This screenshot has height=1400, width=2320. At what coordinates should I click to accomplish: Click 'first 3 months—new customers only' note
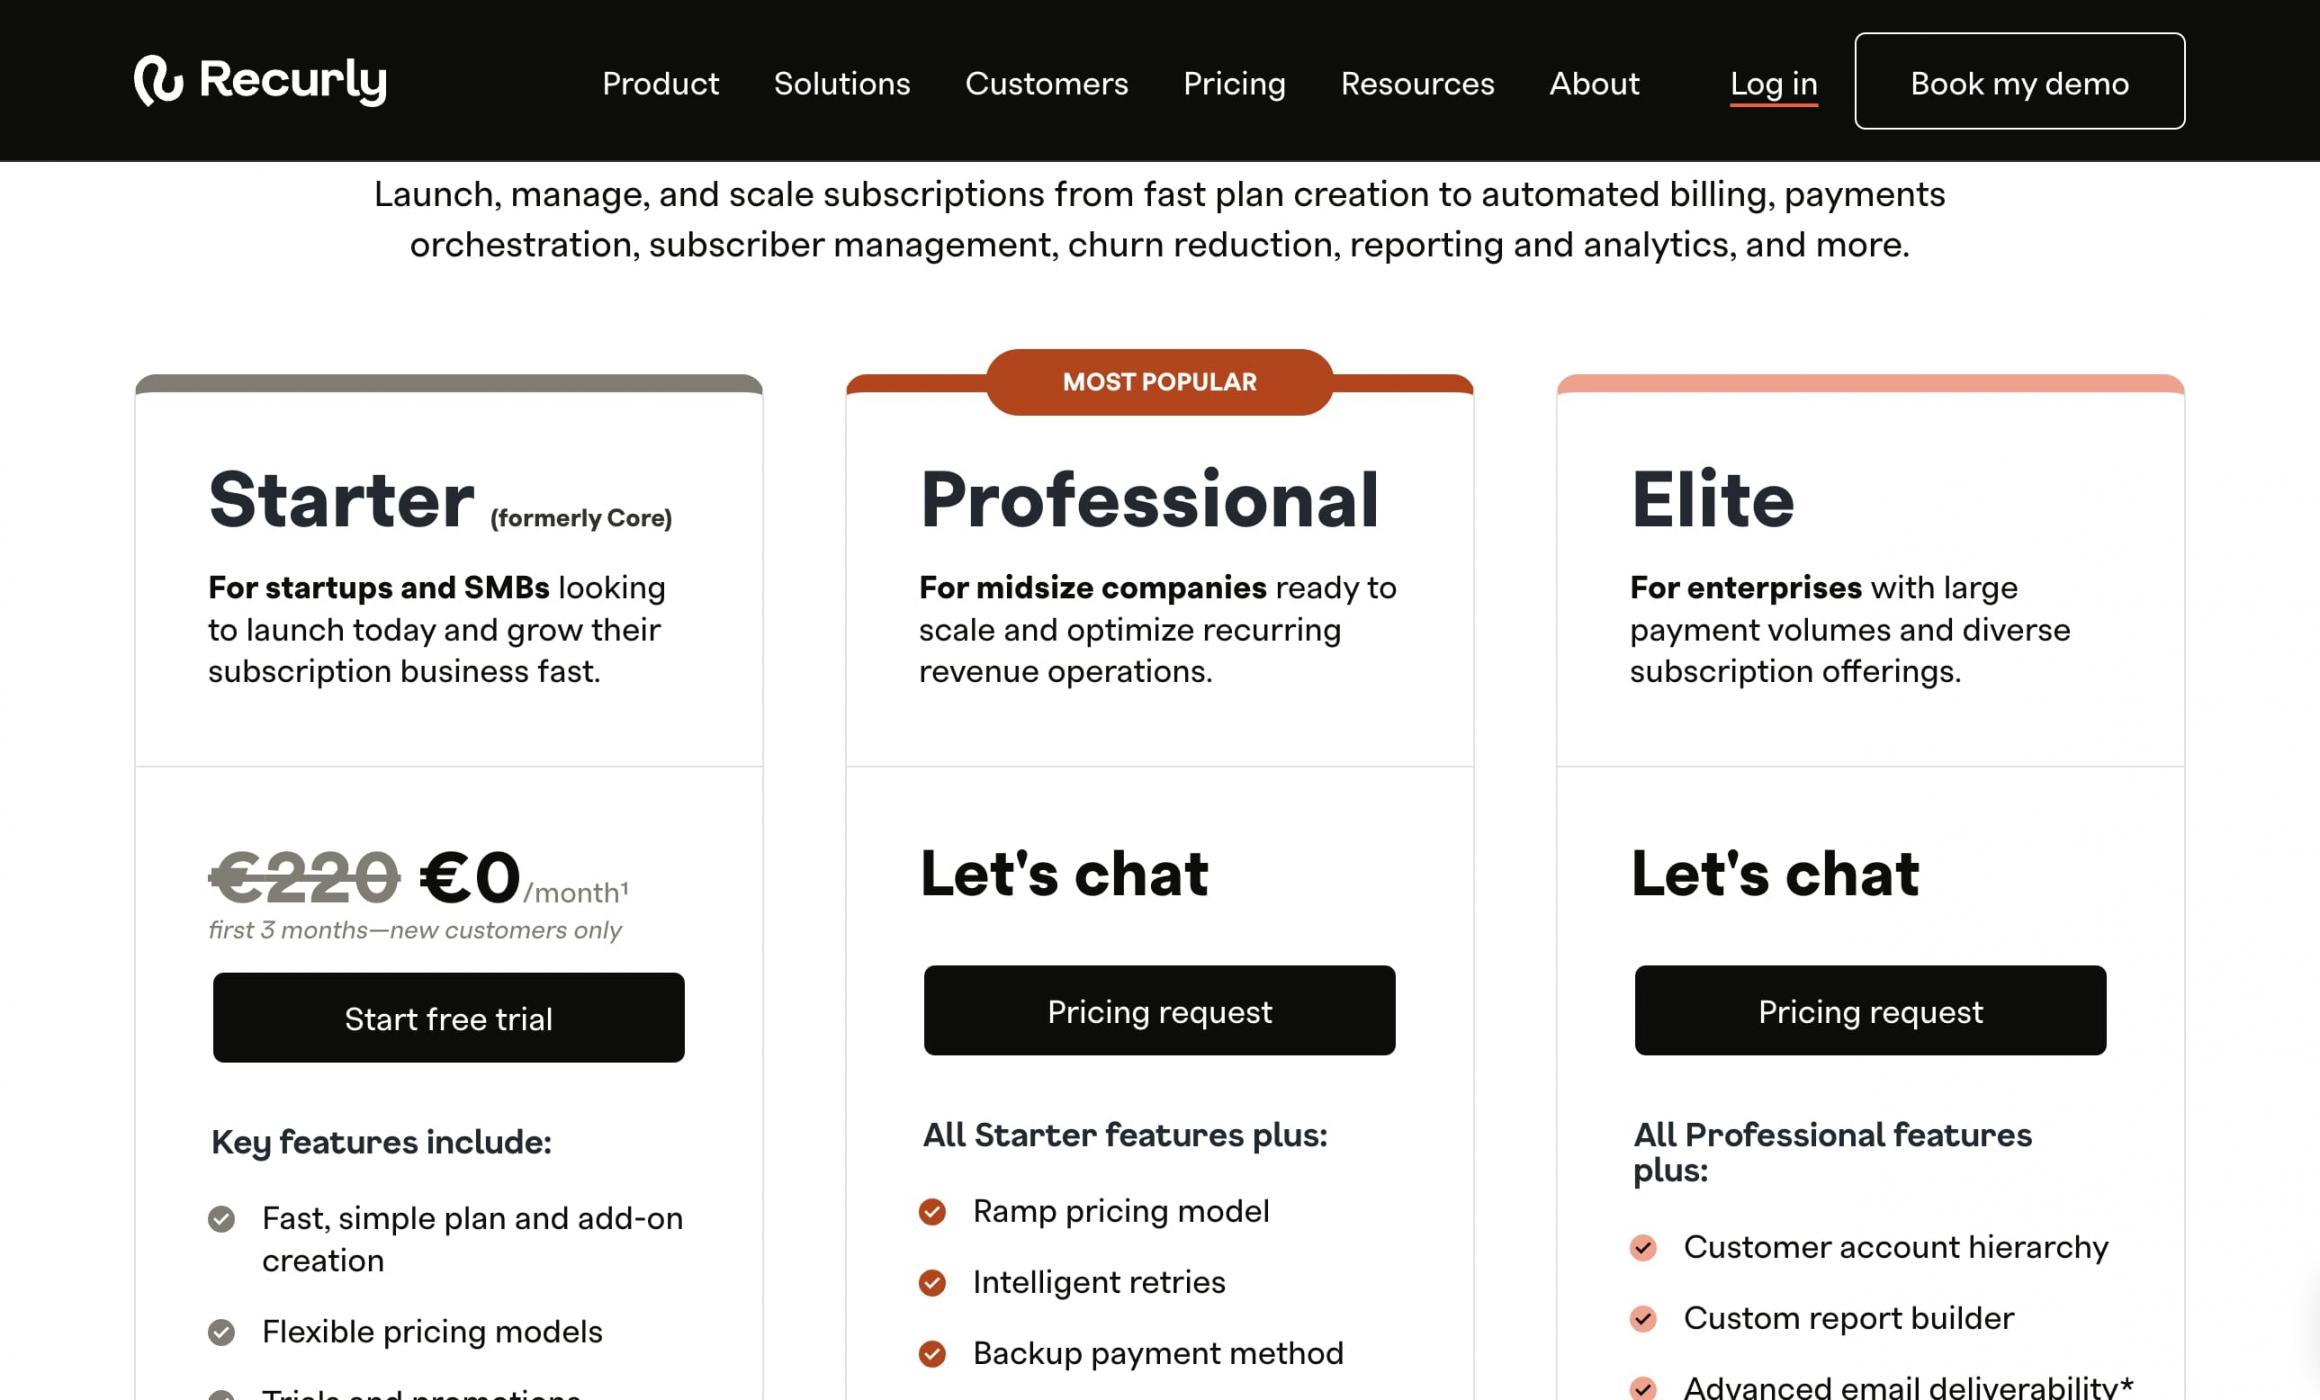415,930
